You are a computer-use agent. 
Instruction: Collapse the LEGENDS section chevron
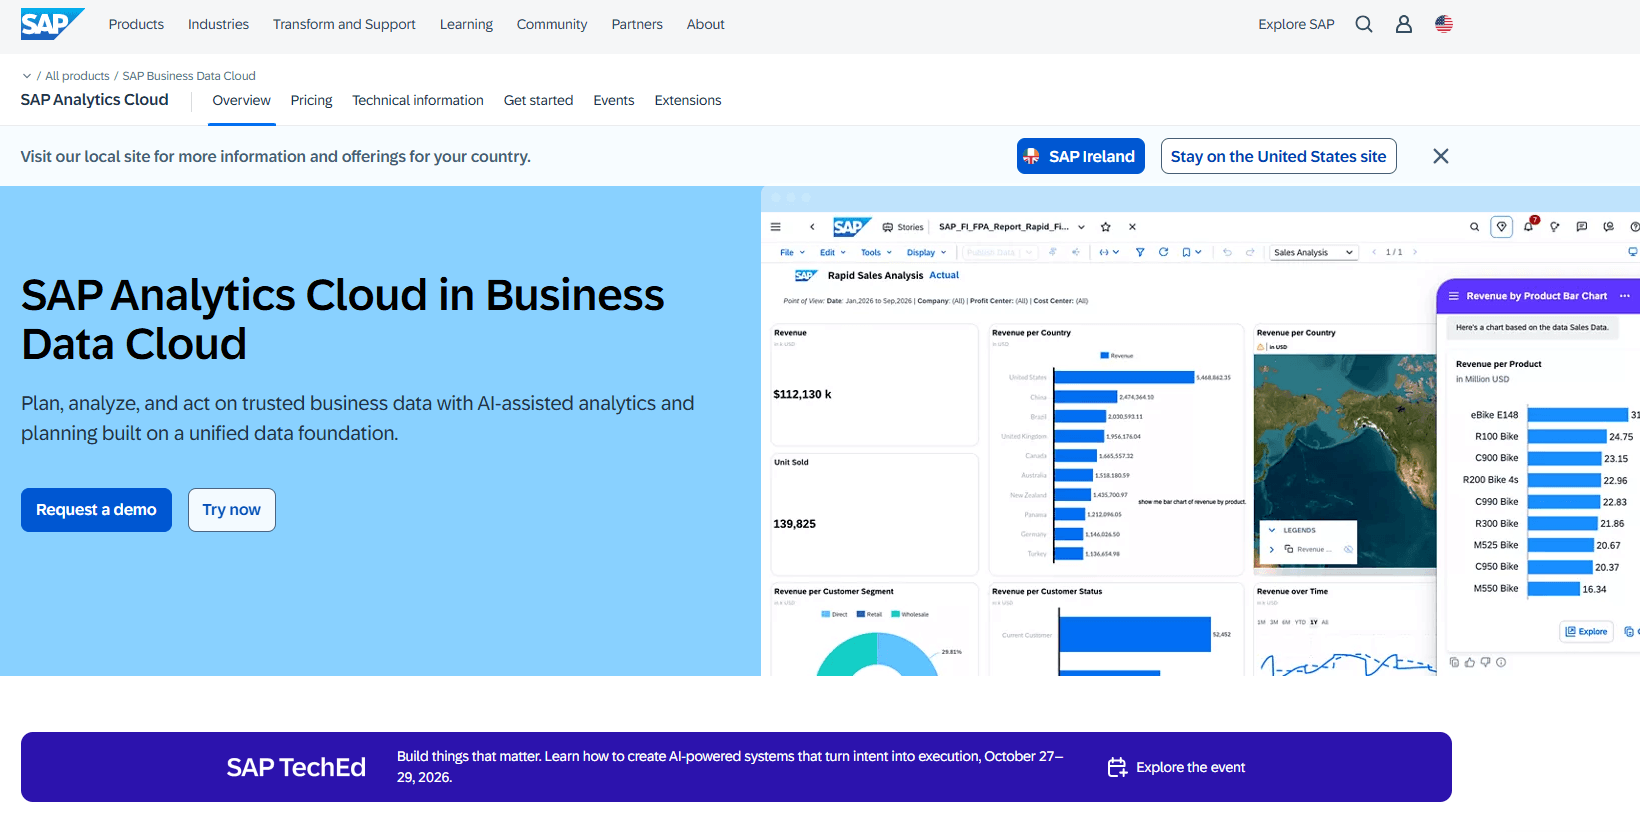coord(1272,530)
